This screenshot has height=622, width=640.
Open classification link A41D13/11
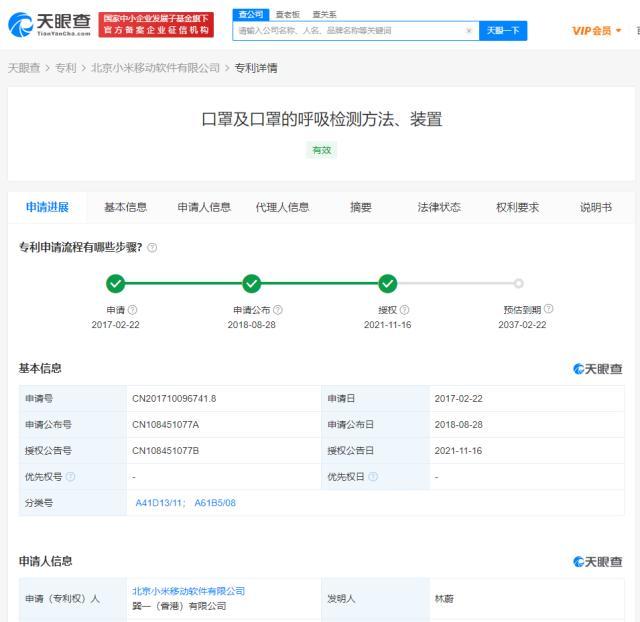[158, 503]
